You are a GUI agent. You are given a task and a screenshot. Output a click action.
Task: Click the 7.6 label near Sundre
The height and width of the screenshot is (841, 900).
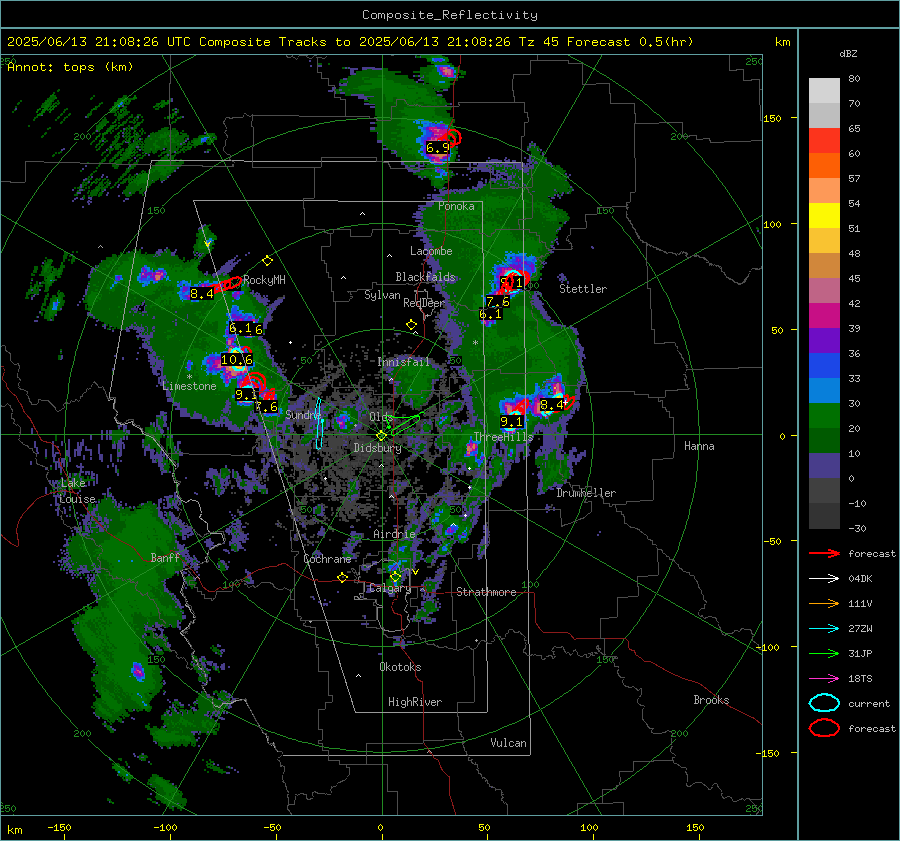tap(266, 407)
